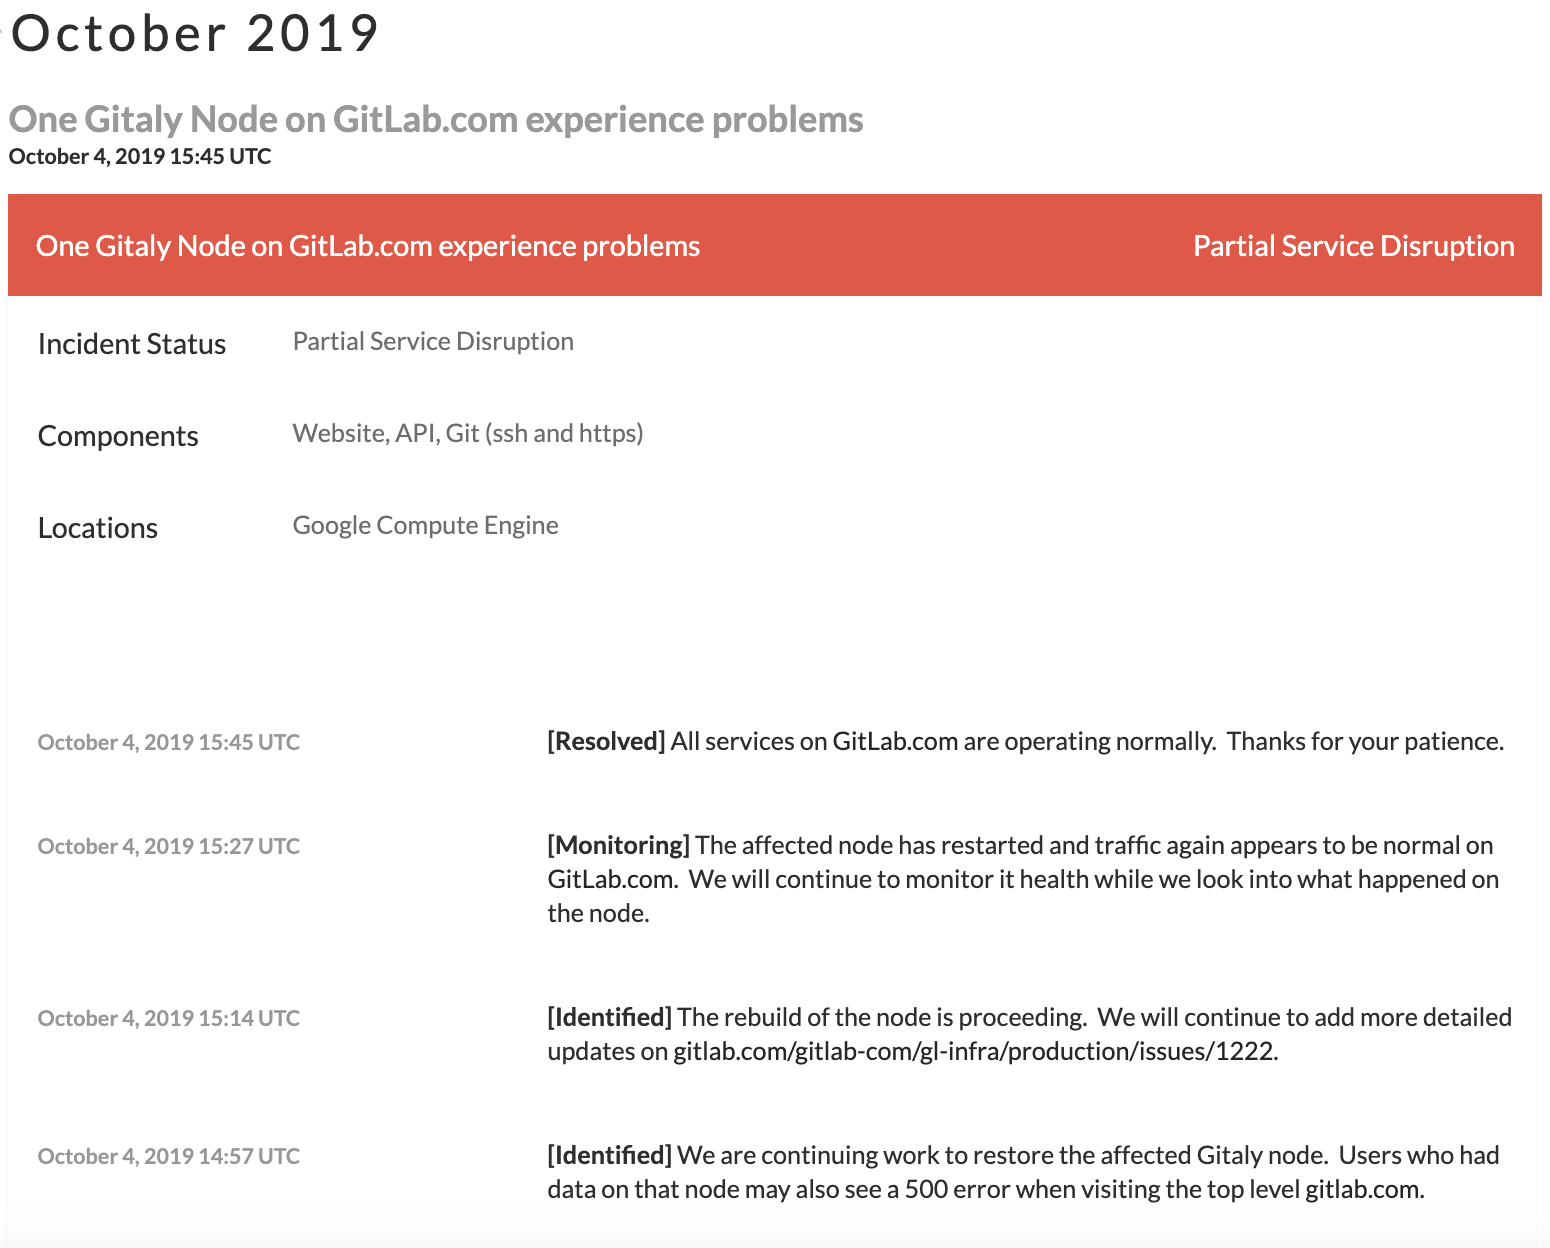Click the "[Monitoring]" update message

click(x=1020, y=879)
